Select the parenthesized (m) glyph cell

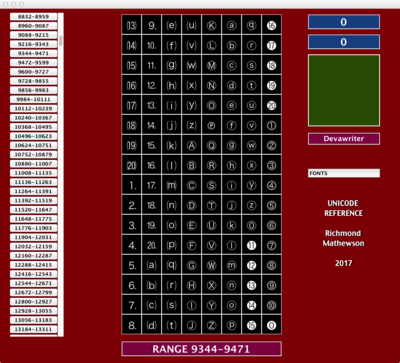click(x=171, y=185)
